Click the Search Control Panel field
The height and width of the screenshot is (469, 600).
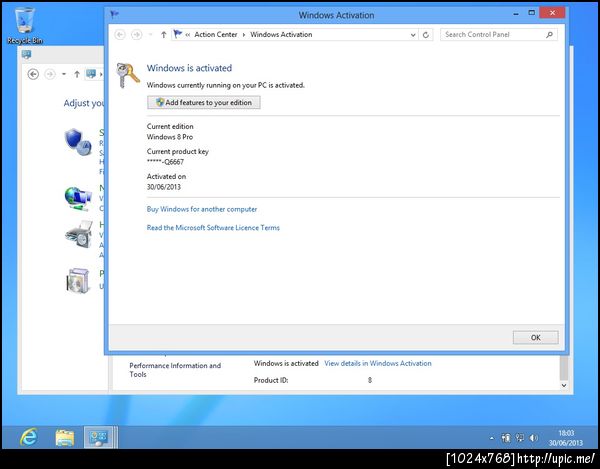pos(499,34)
